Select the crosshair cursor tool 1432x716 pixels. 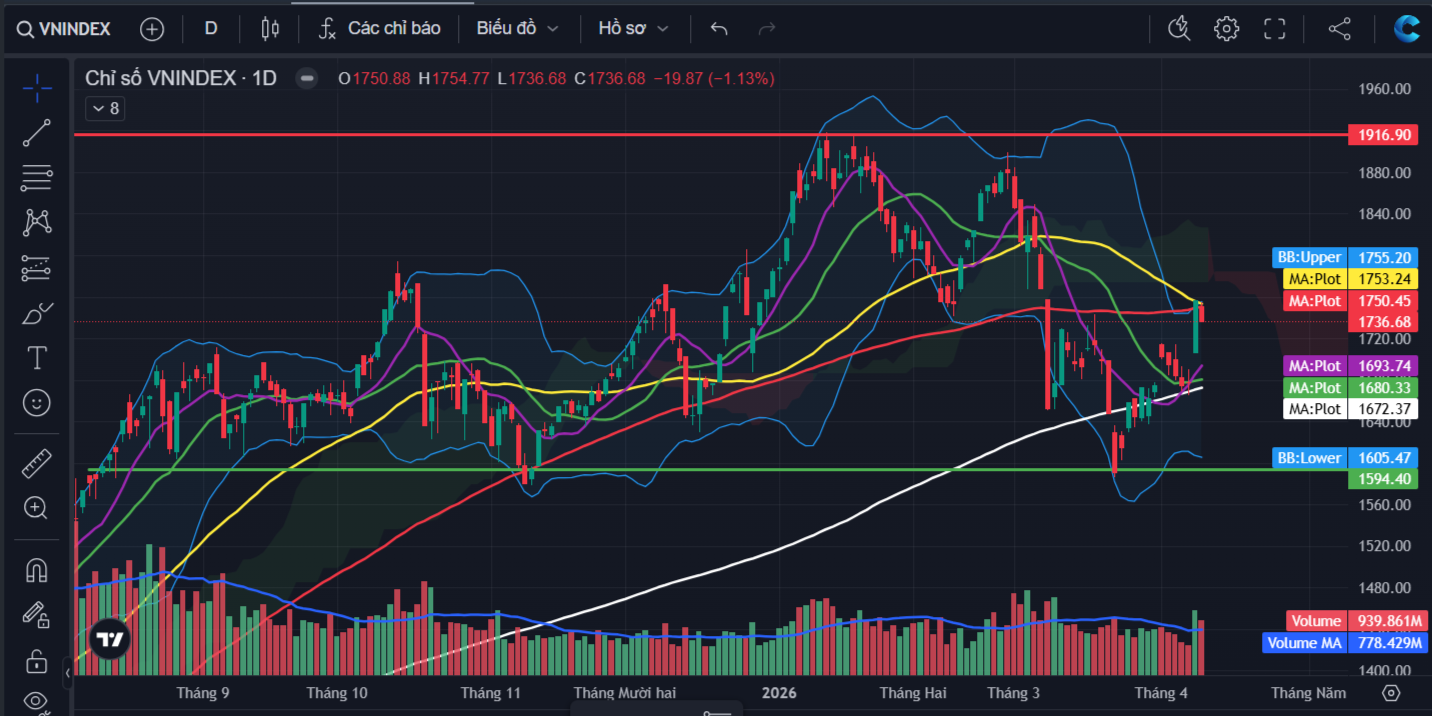[x=37, y=88]
